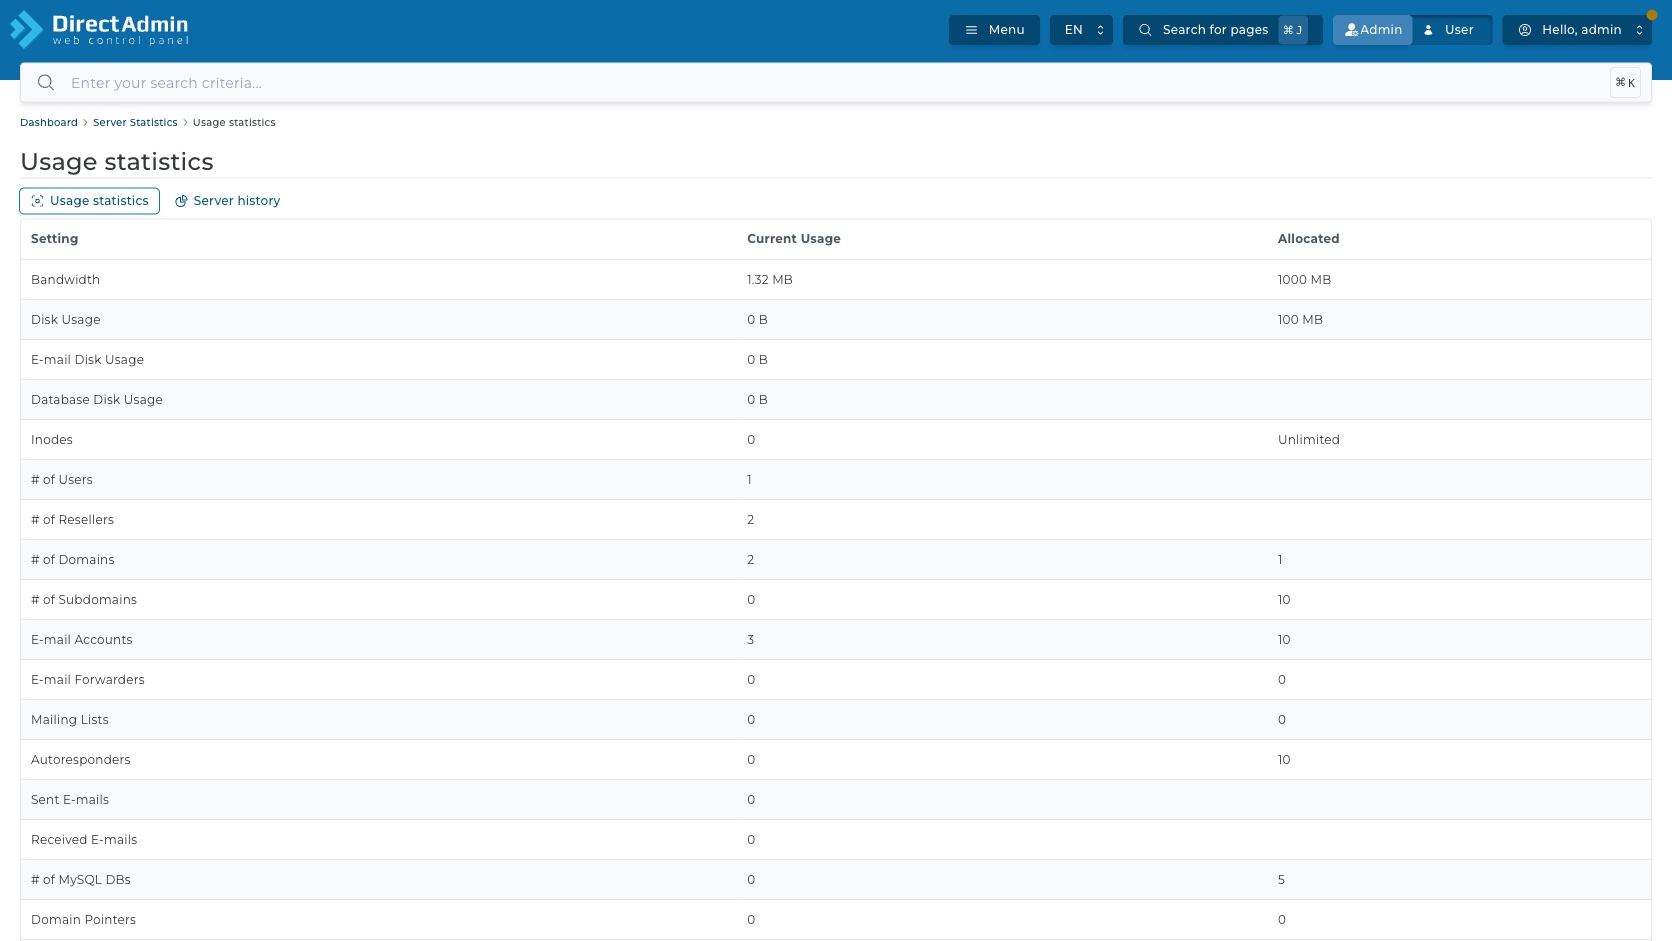Go to Dashboard breadcrumb
1672x941 pixels.
49,122
